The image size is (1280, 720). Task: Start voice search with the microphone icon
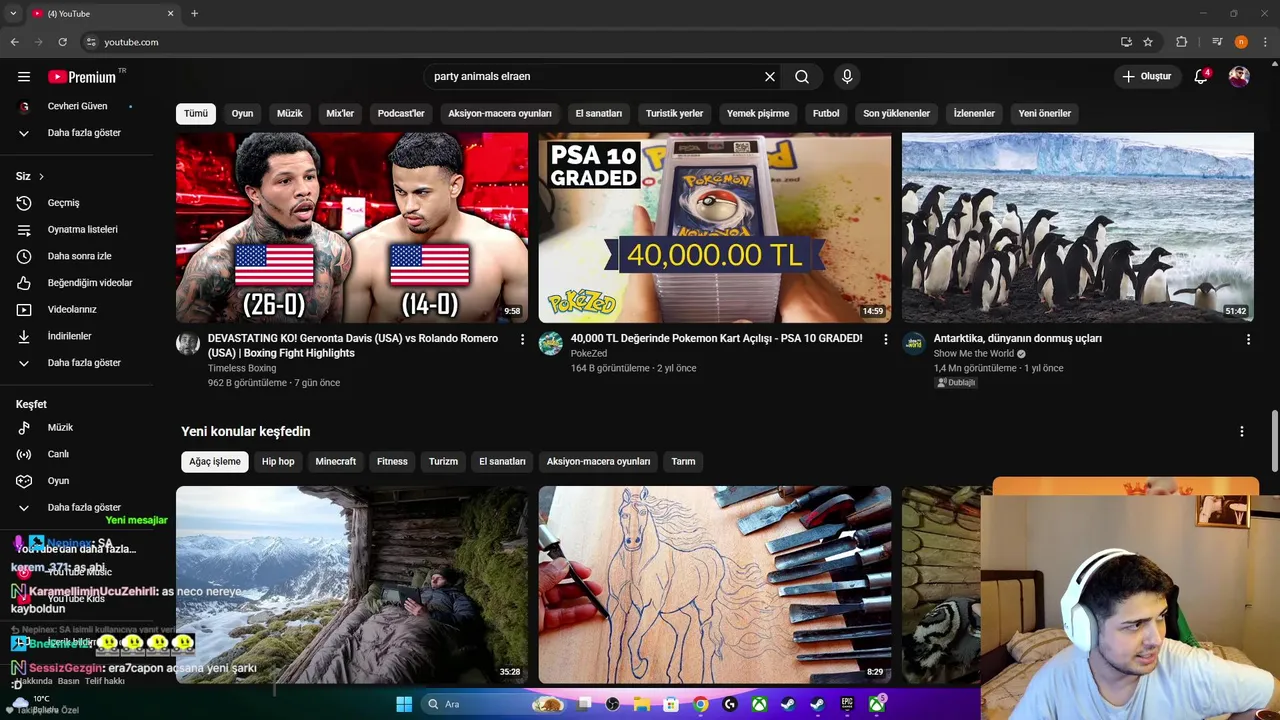point(847,76)
